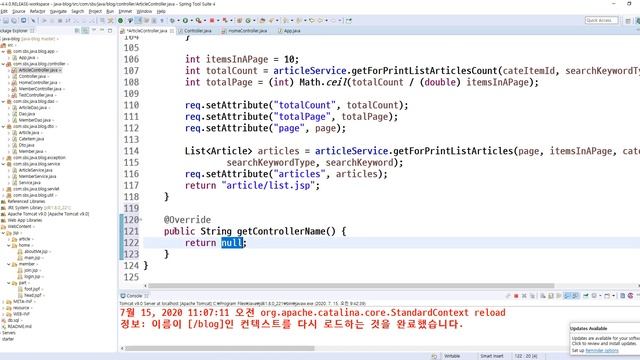The image size is (640, 360).
Task: Open the Project menu
Action: 96,11
